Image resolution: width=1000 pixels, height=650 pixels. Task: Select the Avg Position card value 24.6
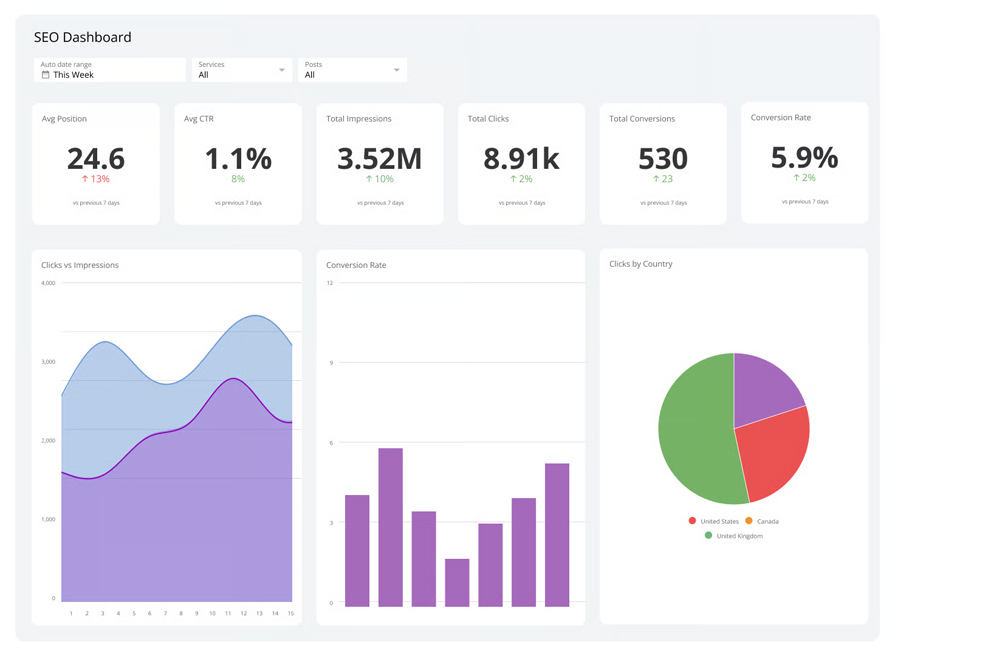96,158
